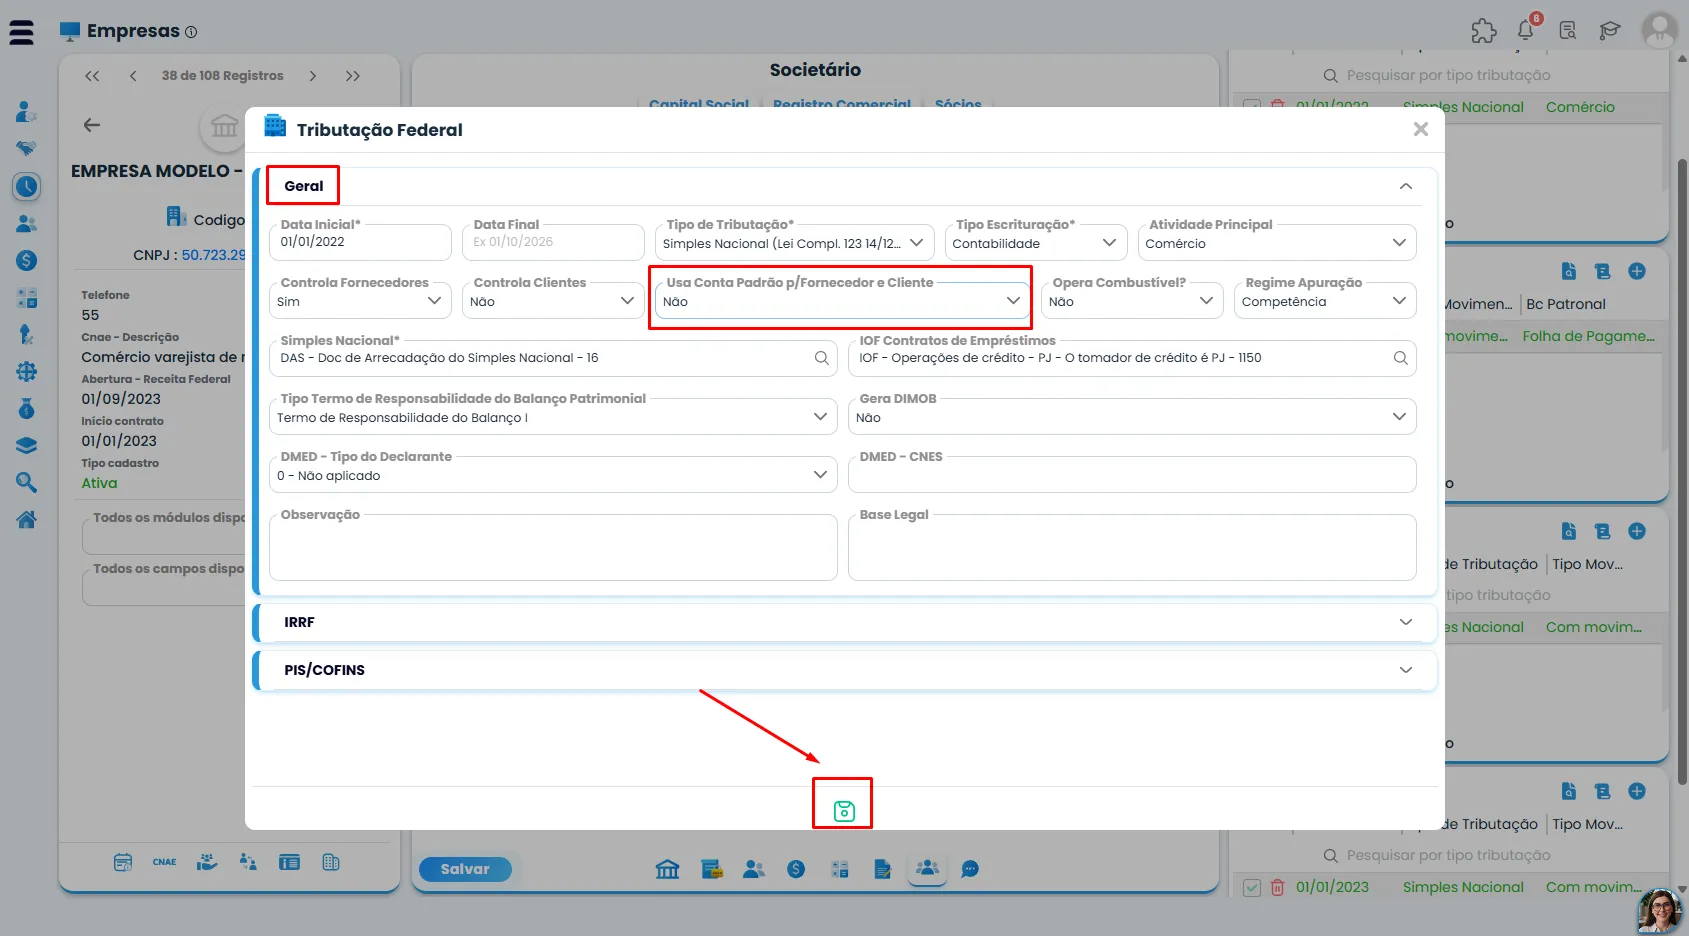
Task: Close the Tributação Federal dialog
Action: click(x=1420, y=129)
